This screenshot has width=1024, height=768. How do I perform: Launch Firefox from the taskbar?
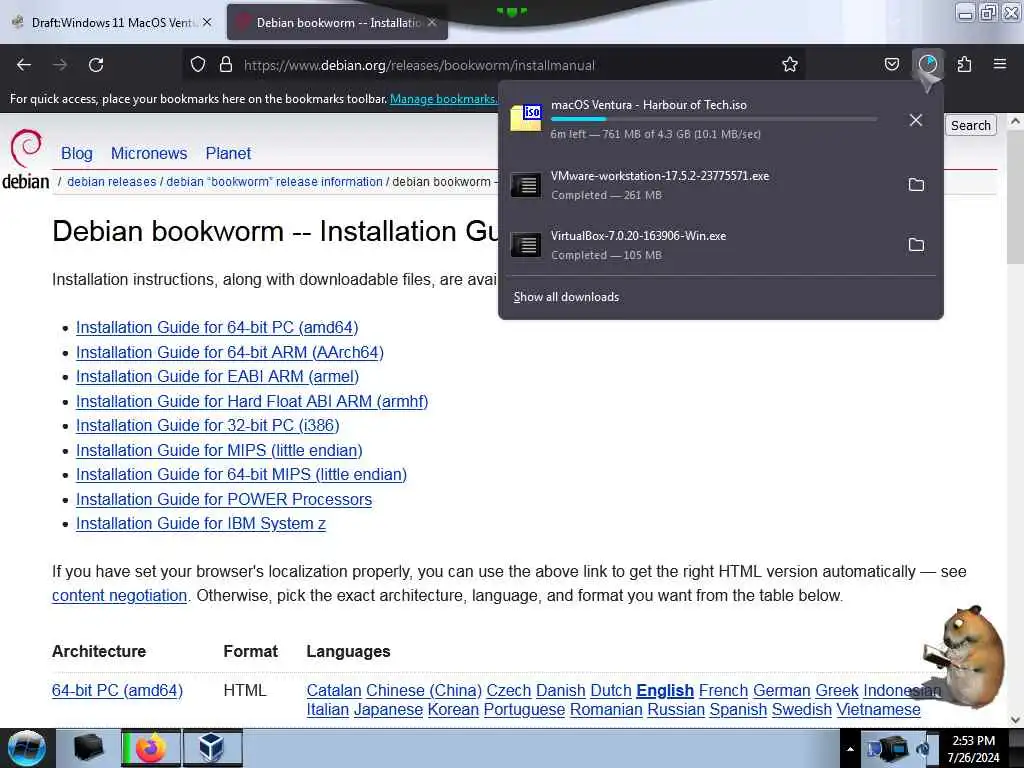tap(150, 748)
